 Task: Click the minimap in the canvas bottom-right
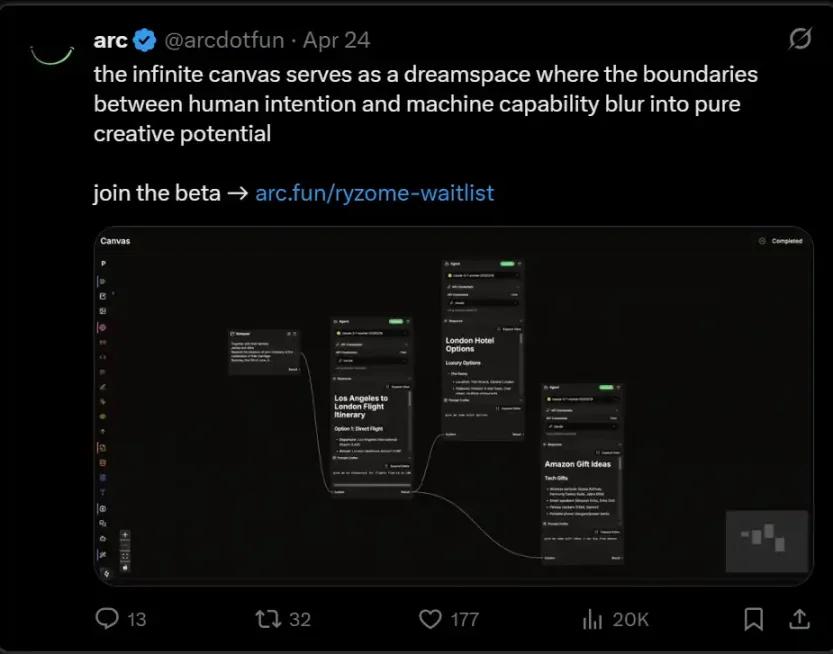[x=766, y=540]
